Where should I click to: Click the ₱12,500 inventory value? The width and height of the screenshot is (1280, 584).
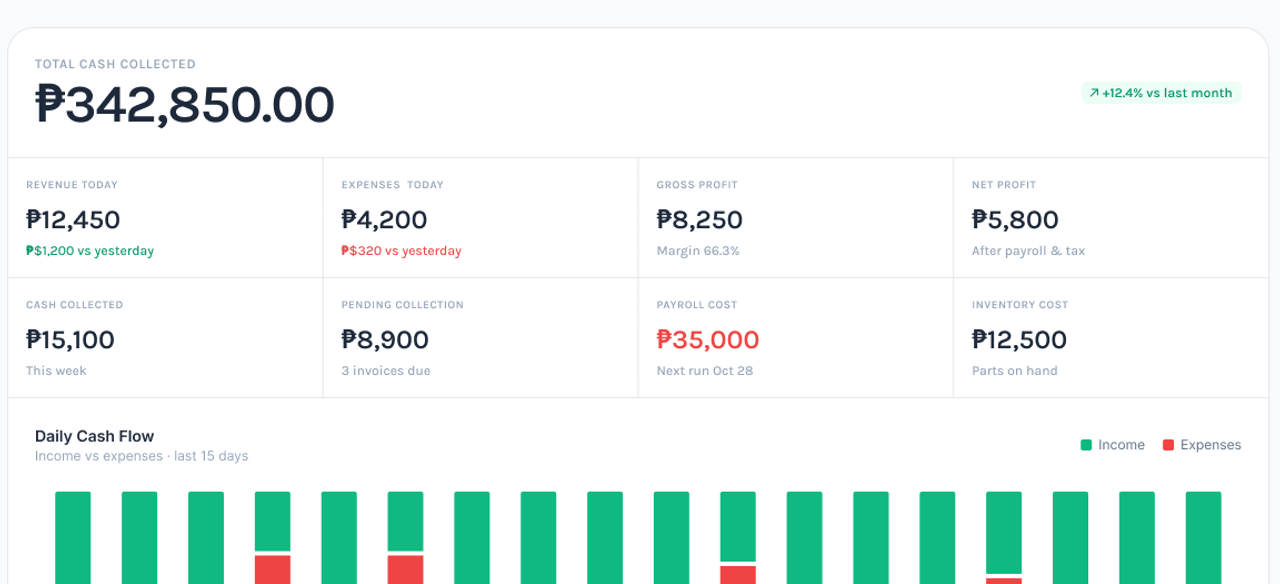1019,340
